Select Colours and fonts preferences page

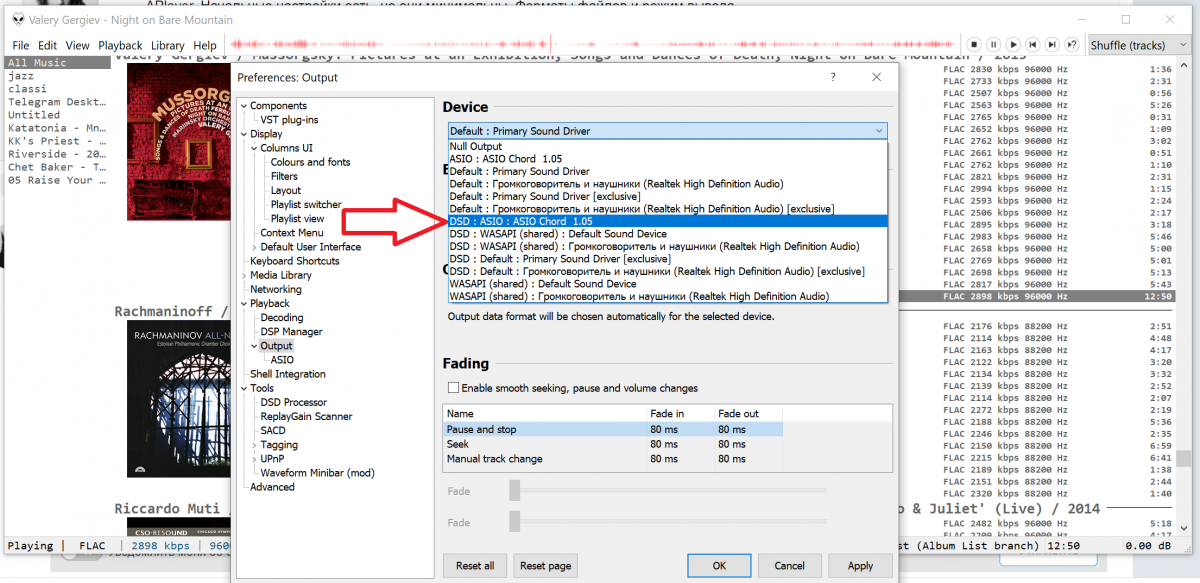tap(310, 162)
